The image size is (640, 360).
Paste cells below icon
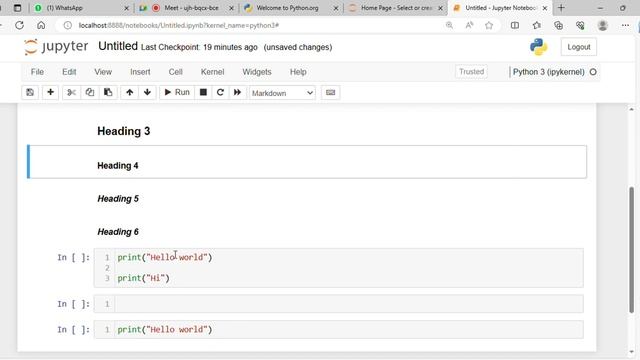click(108, 92)
